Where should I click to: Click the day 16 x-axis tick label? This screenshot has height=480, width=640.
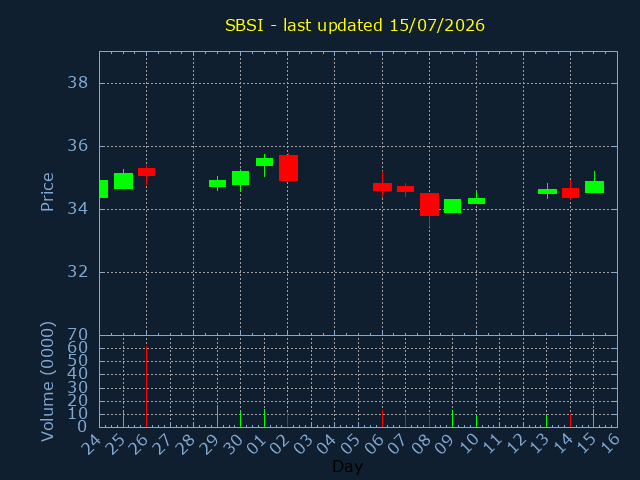(610, 443)
